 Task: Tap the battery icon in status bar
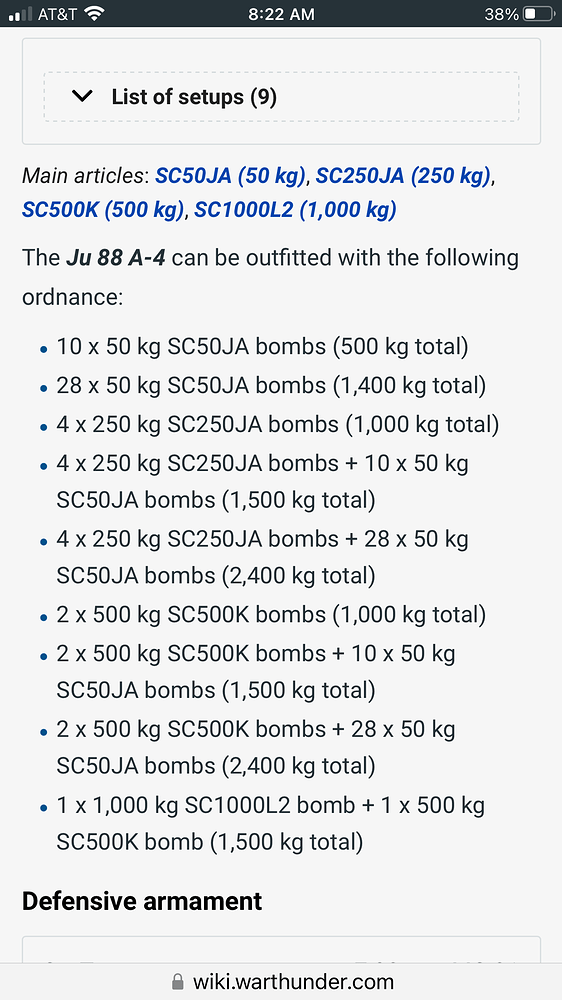tap(538, 14)
